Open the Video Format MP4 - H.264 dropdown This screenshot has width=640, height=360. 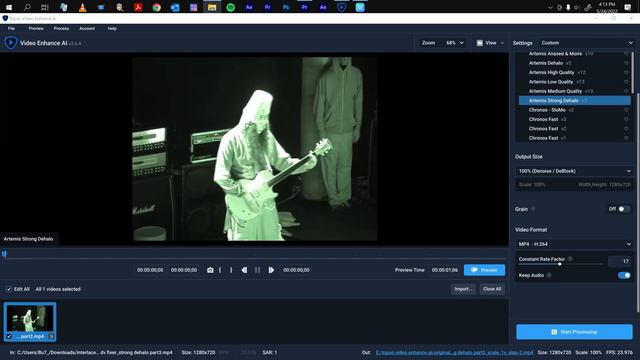(x=575, y=244)
